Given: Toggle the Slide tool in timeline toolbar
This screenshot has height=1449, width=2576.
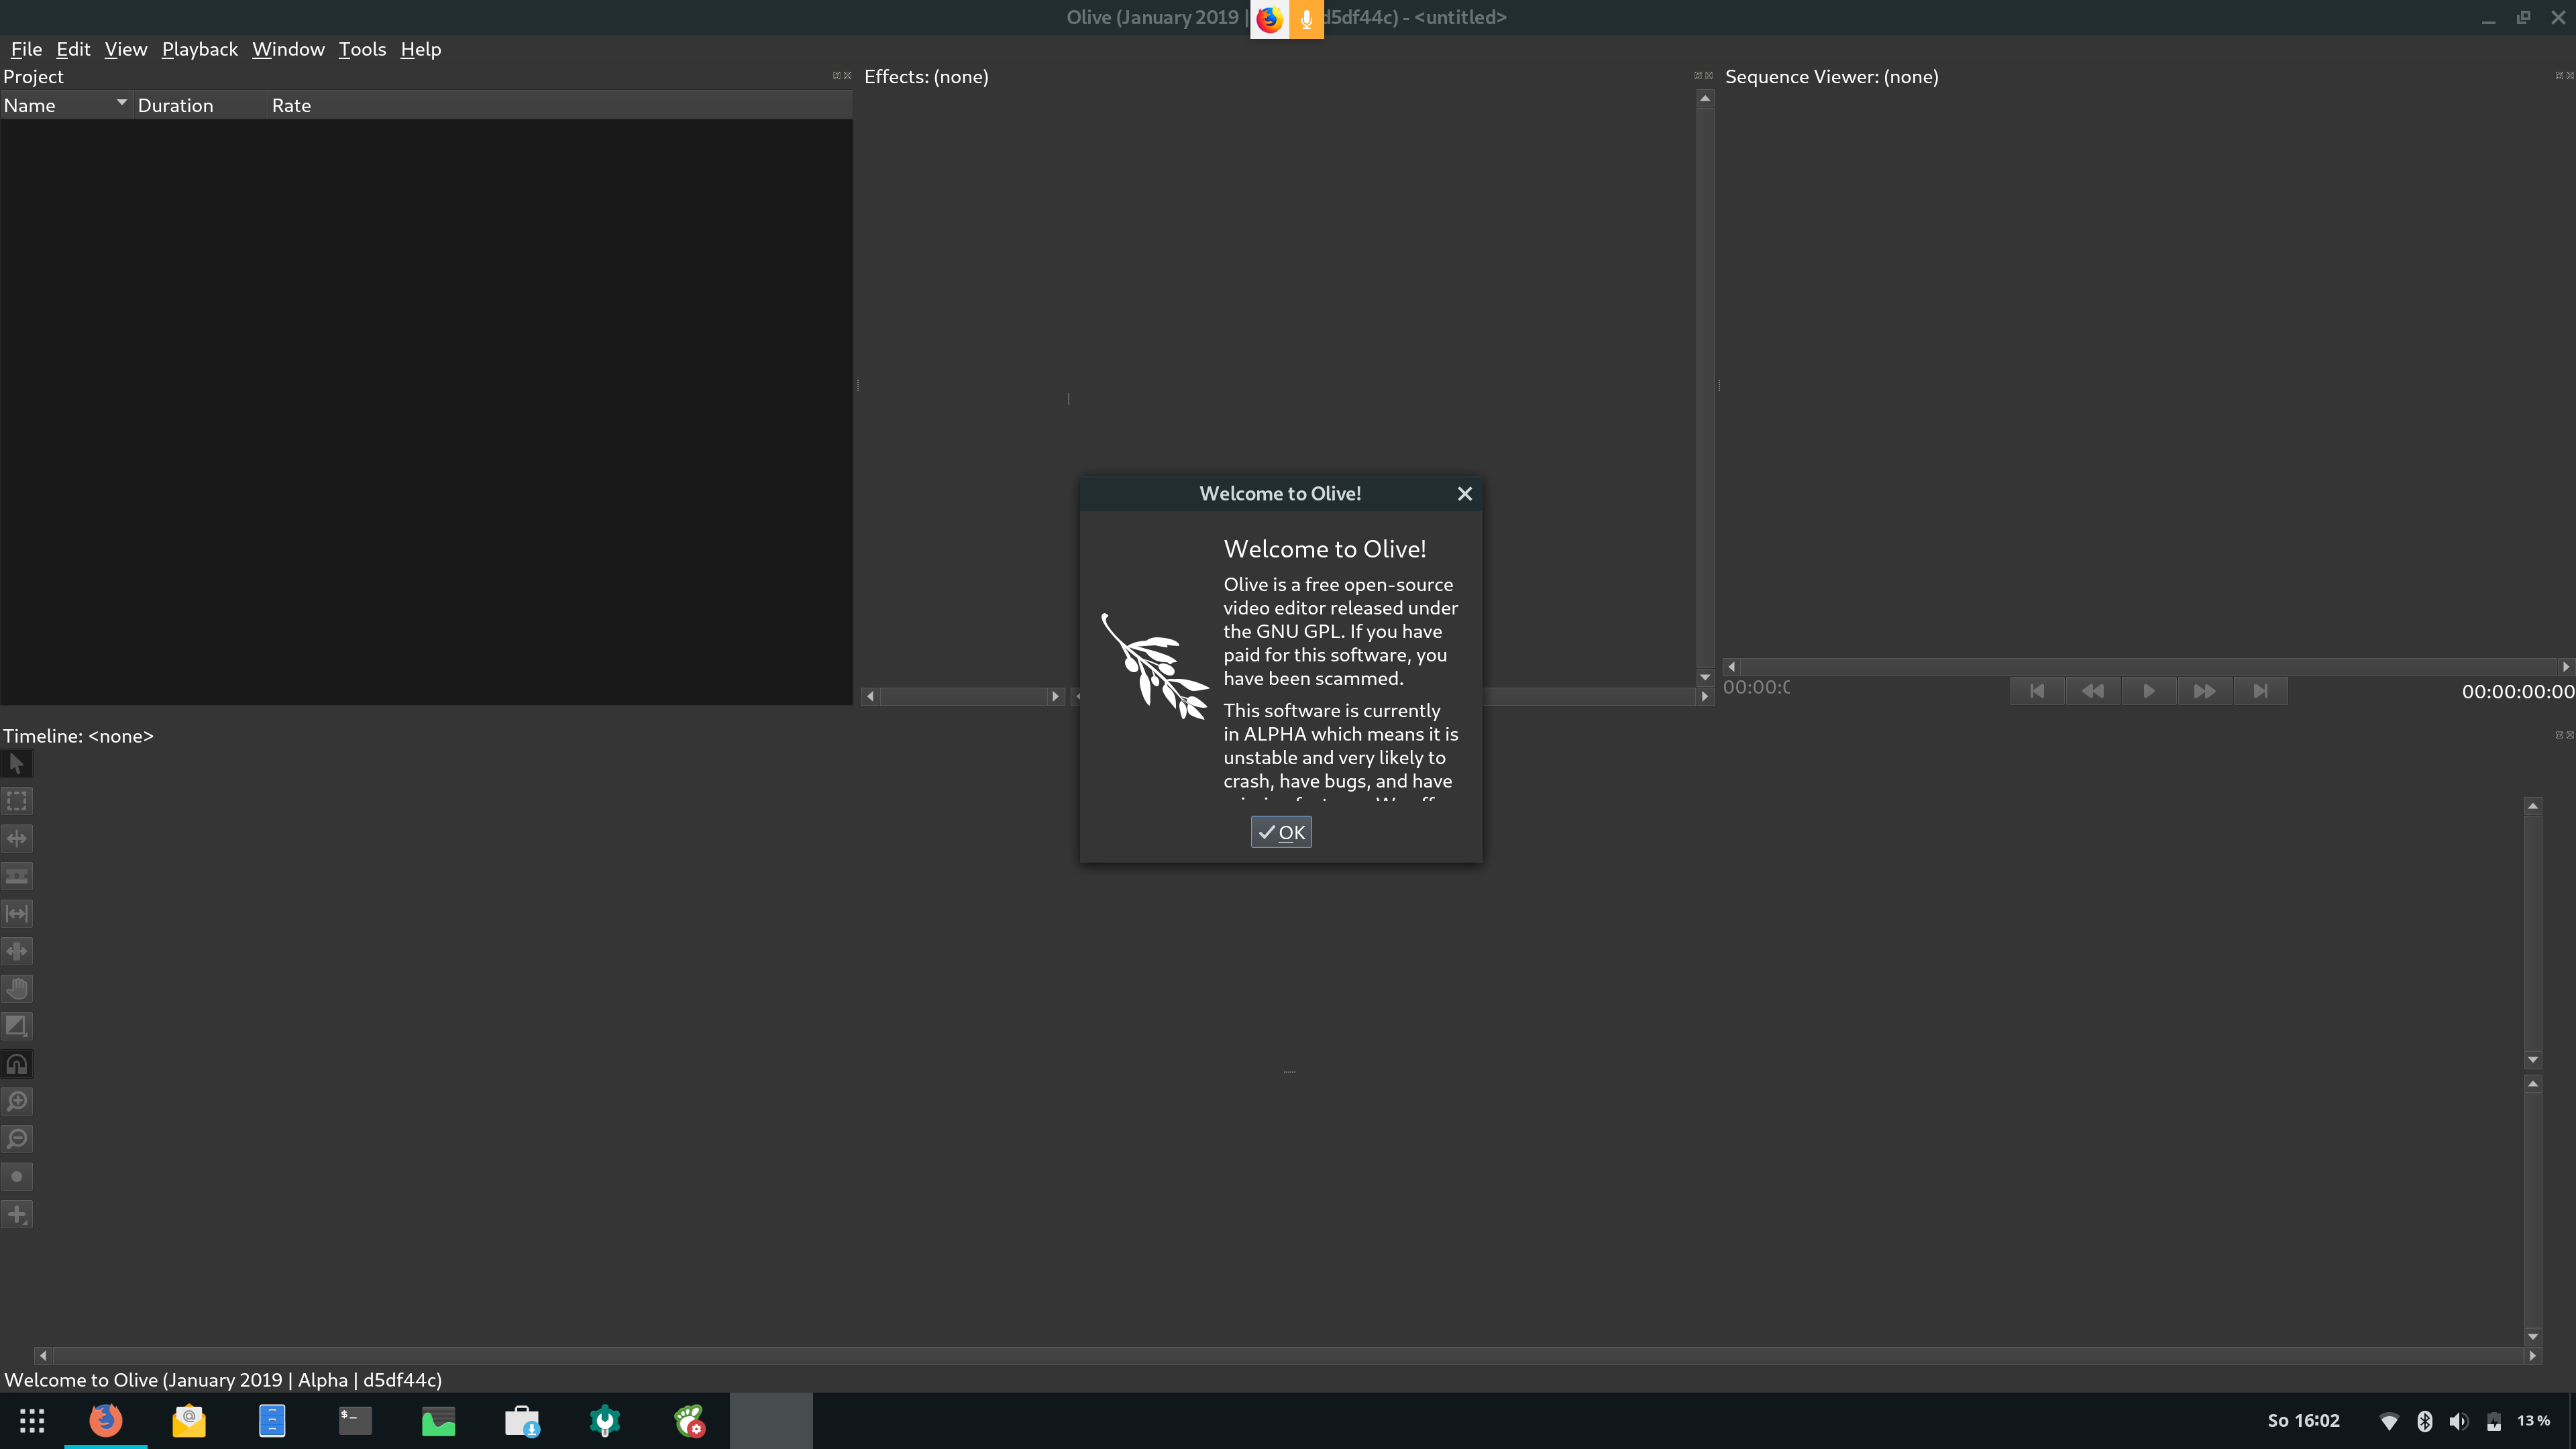Looking at the screenshot, I should click(17, 951).
